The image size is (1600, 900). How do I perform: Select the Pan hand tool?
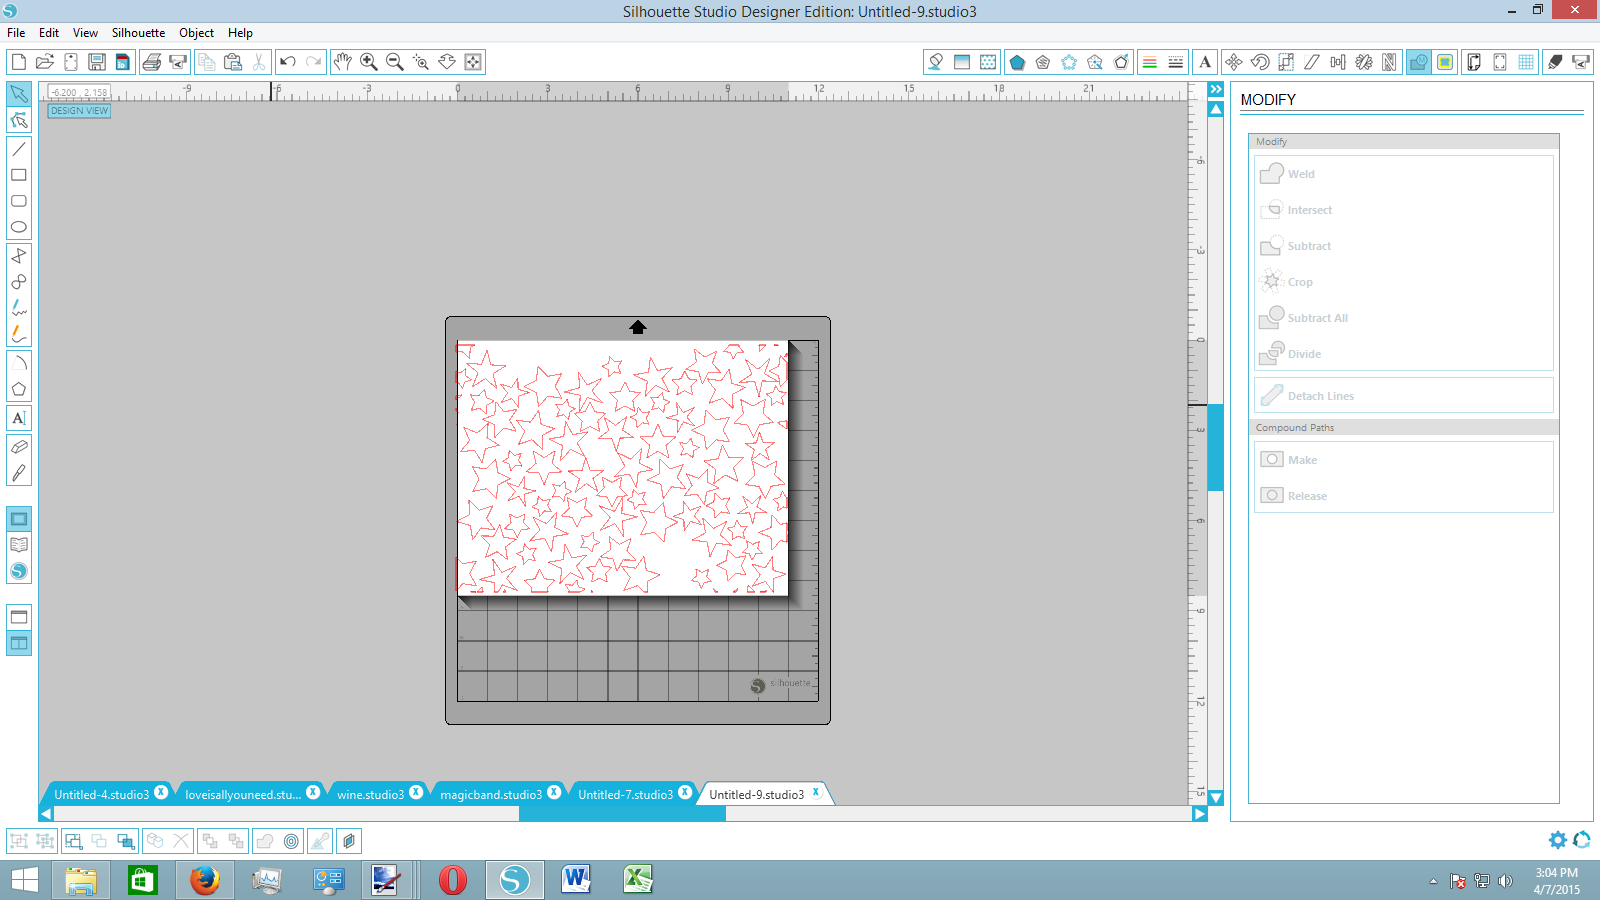[x=343, y=62]
